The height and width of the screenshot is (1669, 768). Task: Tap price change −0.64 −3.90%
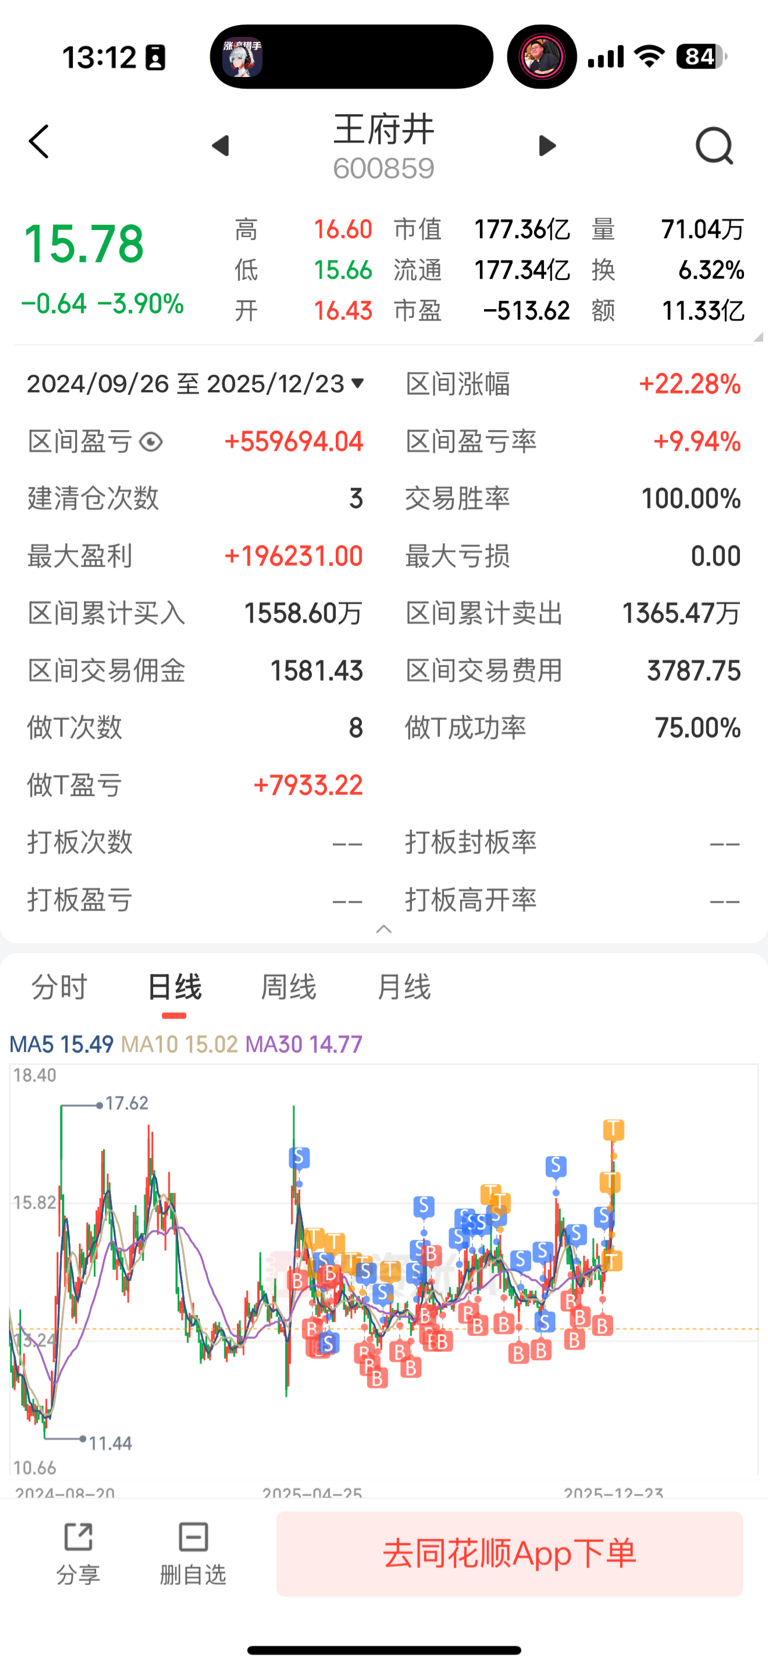click(102, 304)
